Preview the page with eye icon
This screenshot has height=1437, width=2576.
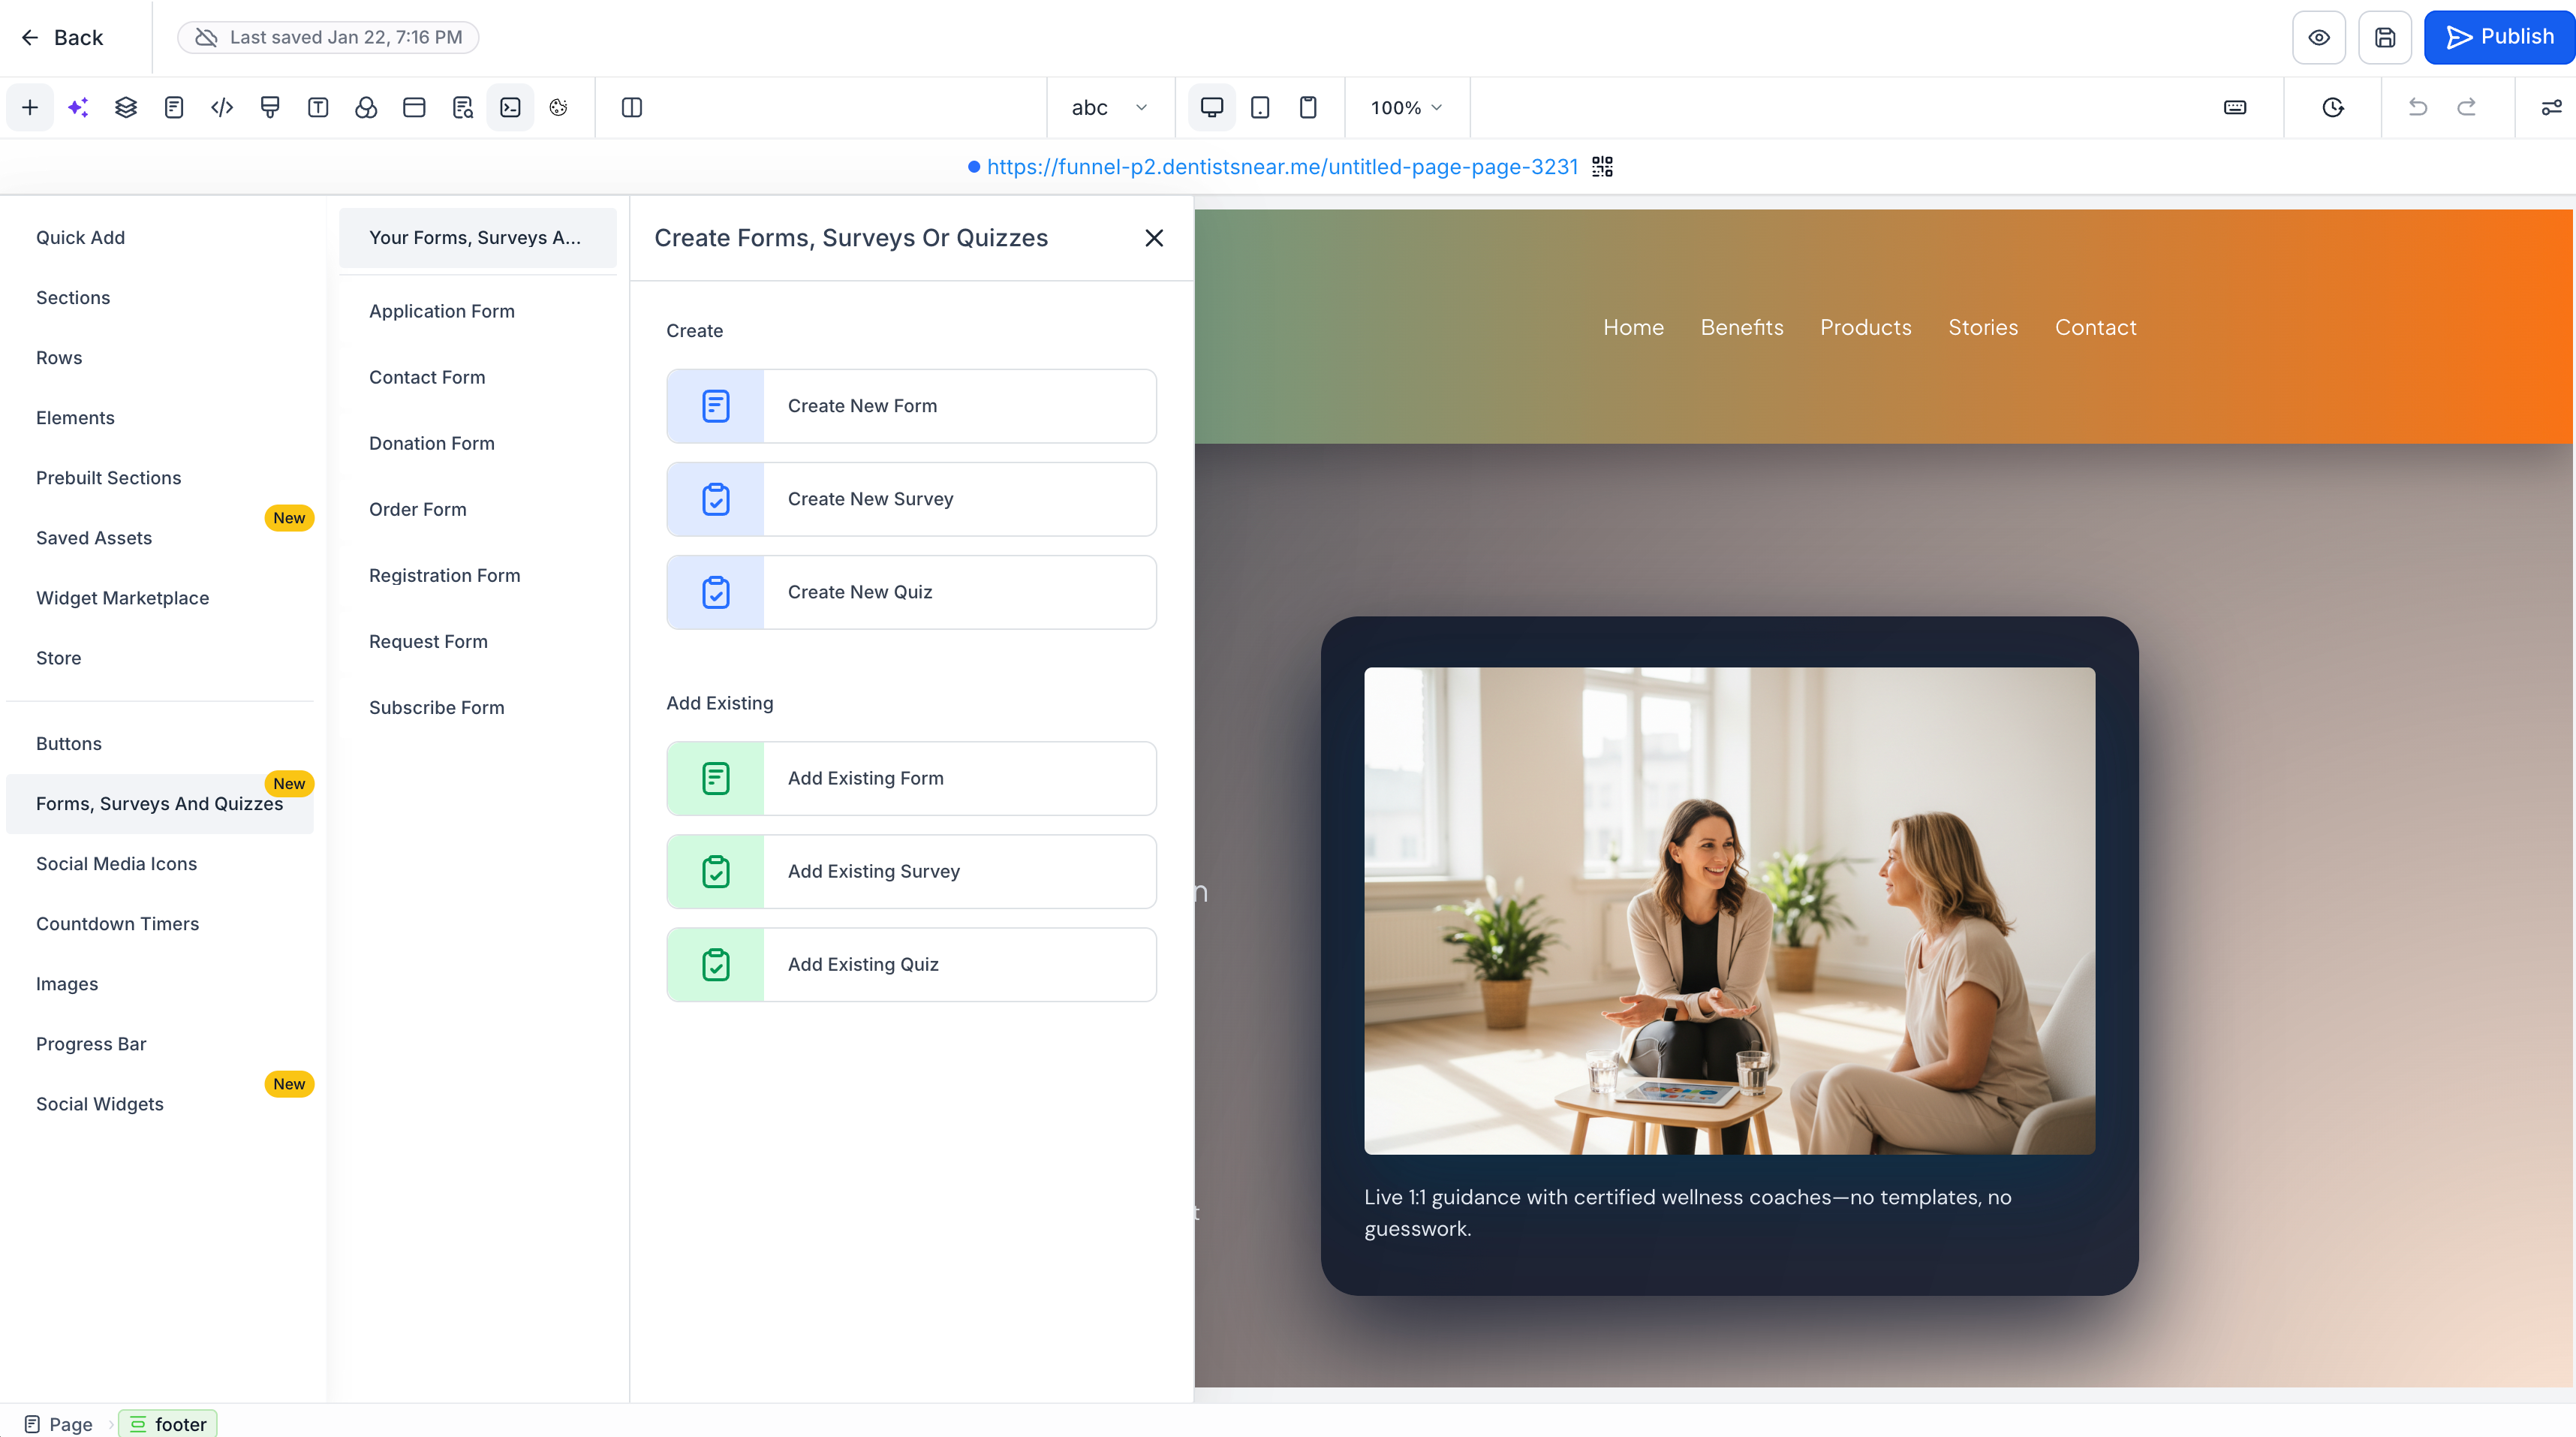coord(2319,37)
